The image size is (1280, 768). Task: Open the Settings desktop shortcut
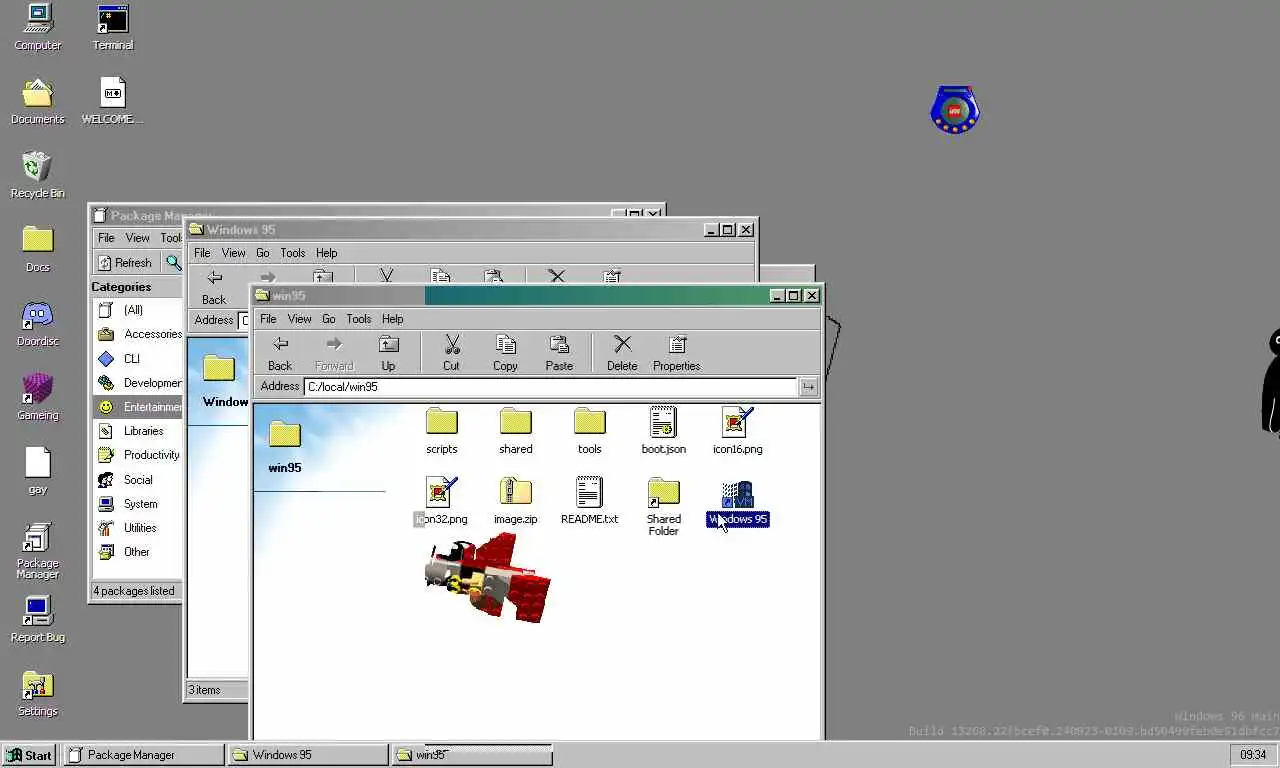coord(37,693)
